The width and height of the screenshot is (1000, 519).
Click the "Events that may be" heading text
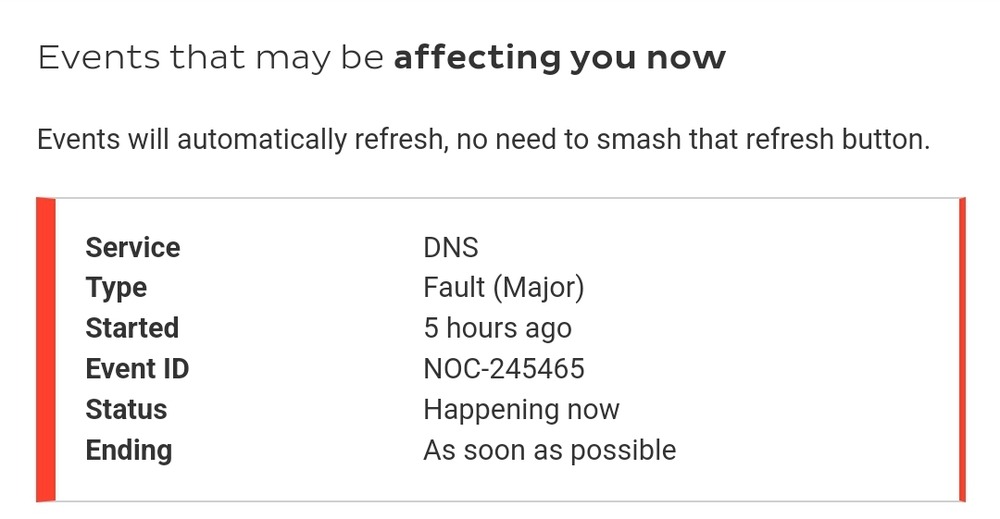210,58
